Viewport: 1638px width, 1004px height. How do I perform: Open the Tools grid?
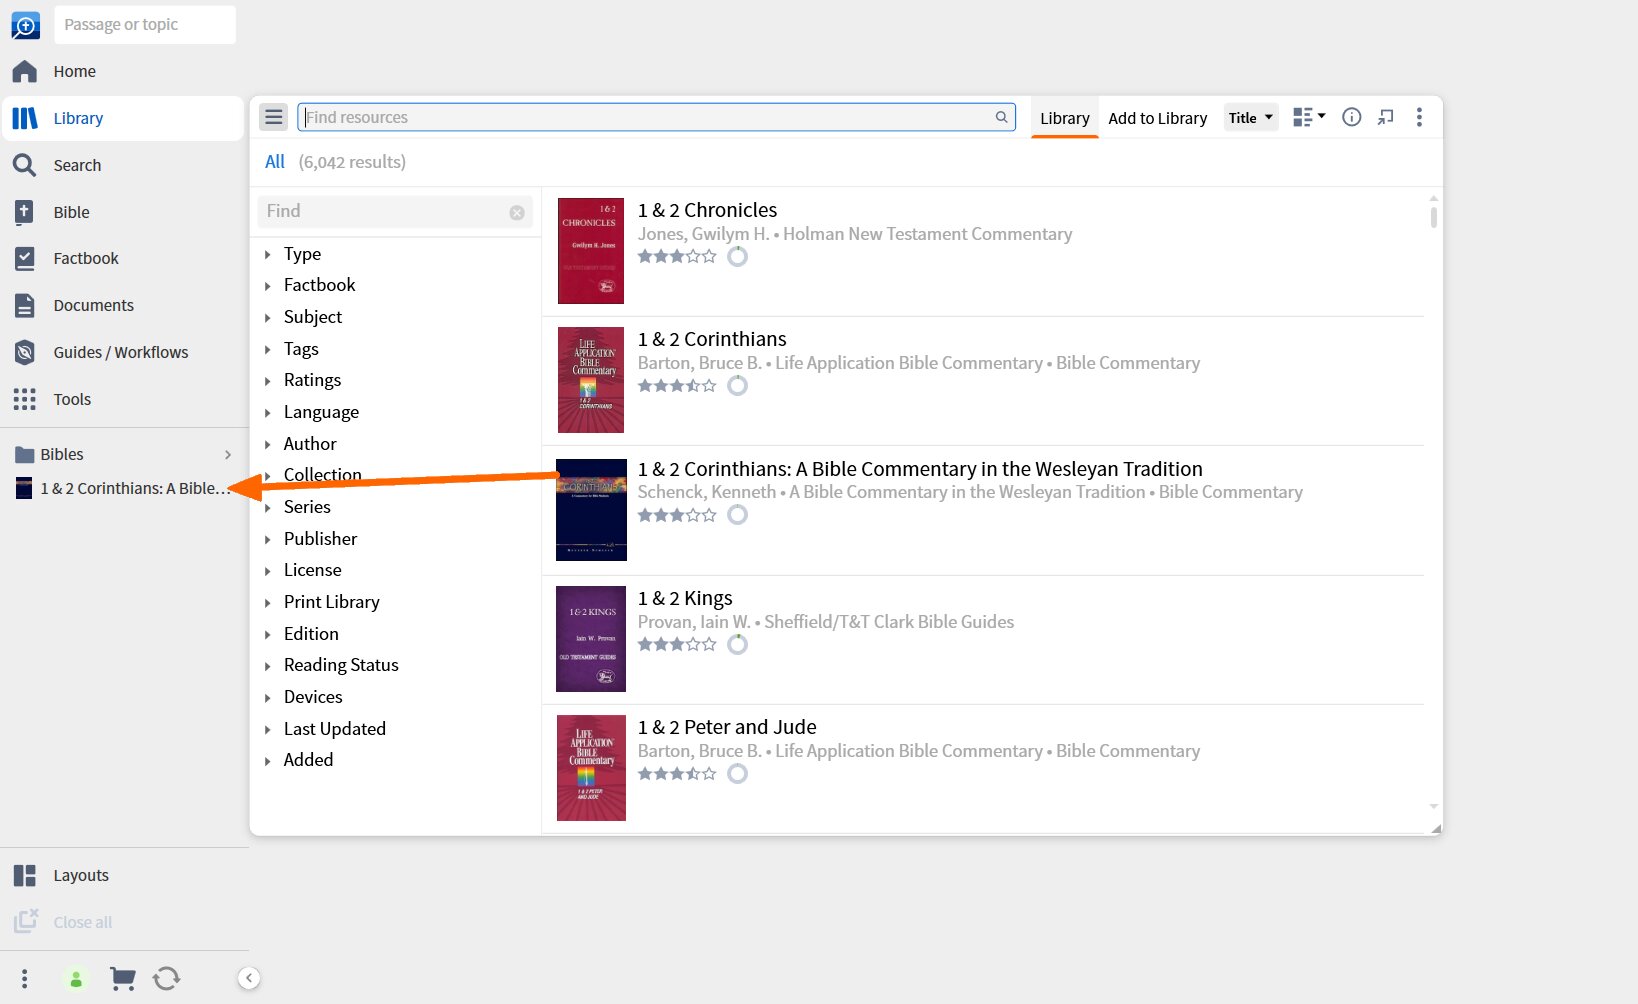pyautogui.click(x=123, y=399)
